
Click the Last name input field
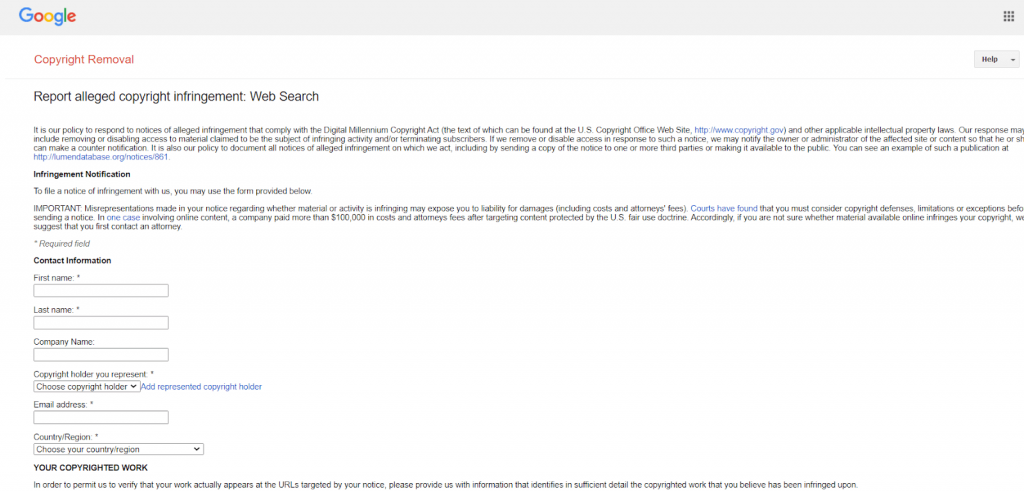[x=101, y=323]
